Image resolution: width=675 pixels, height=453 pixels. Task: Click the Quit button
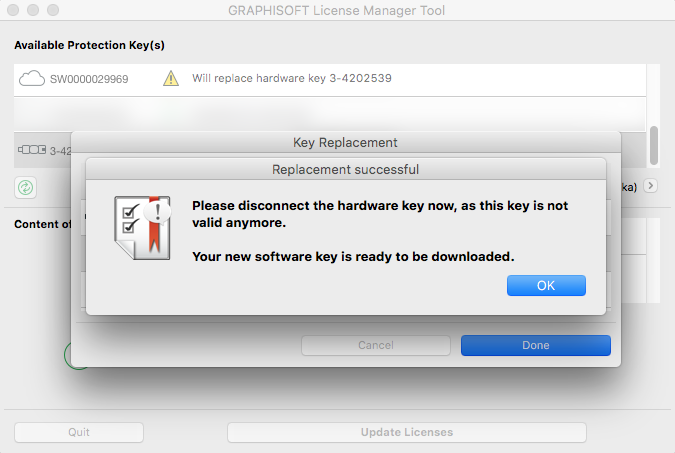click(x=79, y=432)
